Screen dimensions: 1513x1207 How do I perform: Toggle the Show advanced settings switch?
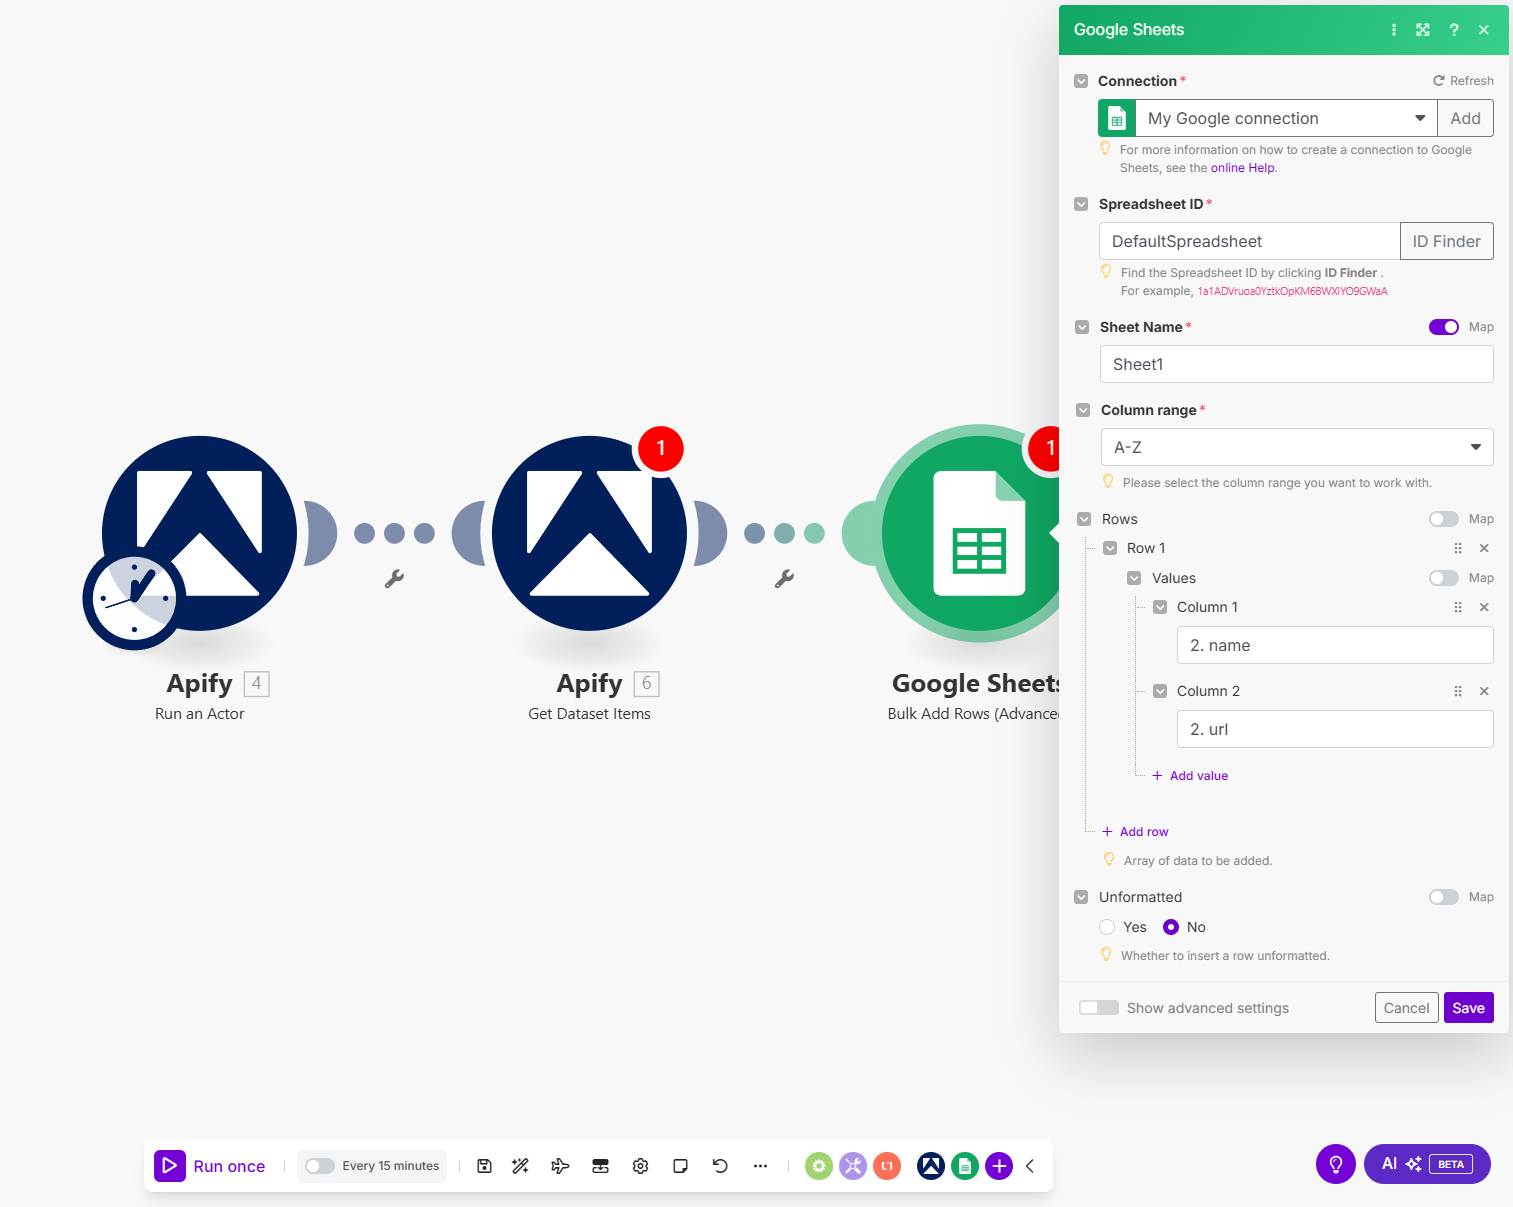pos(1099,1008)
